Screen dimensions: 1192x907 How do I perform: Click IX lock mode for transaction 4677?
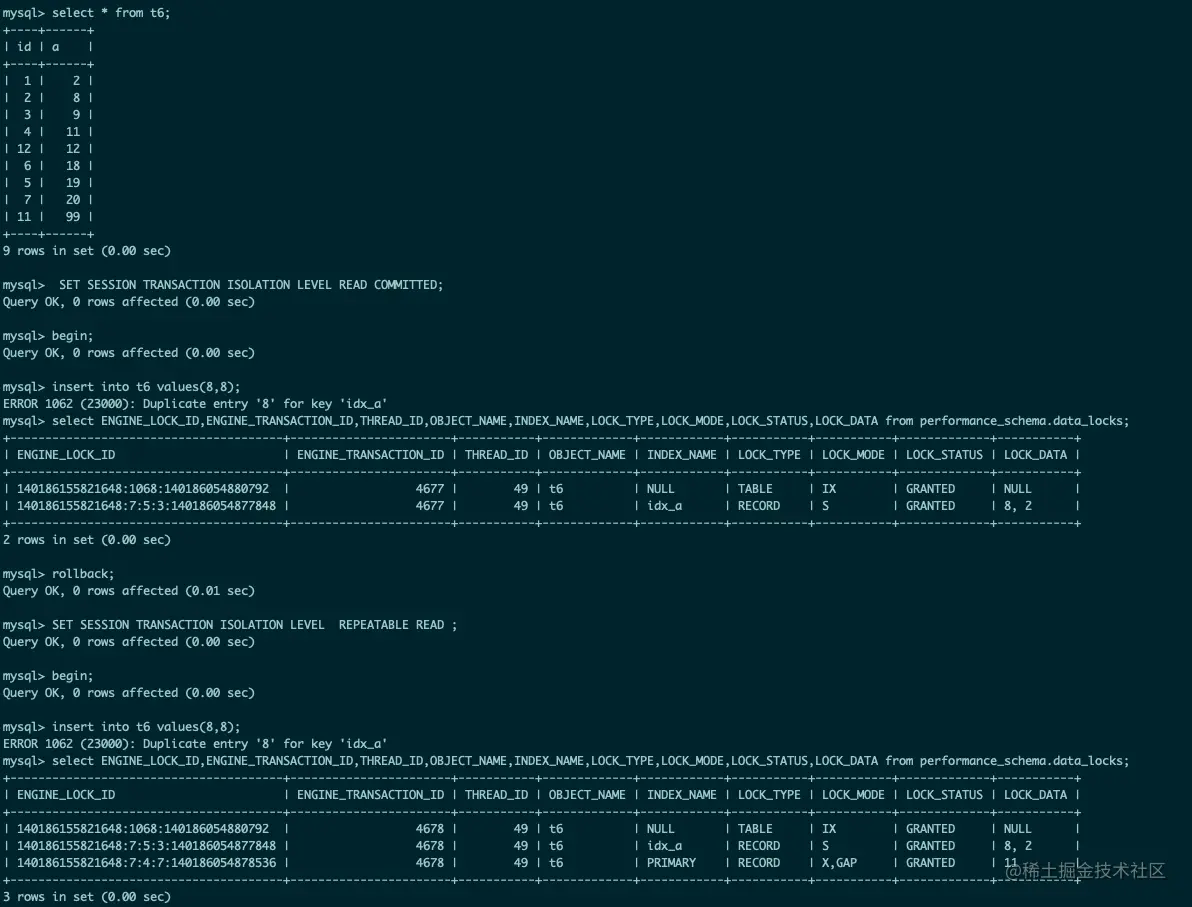click(829, 489)
